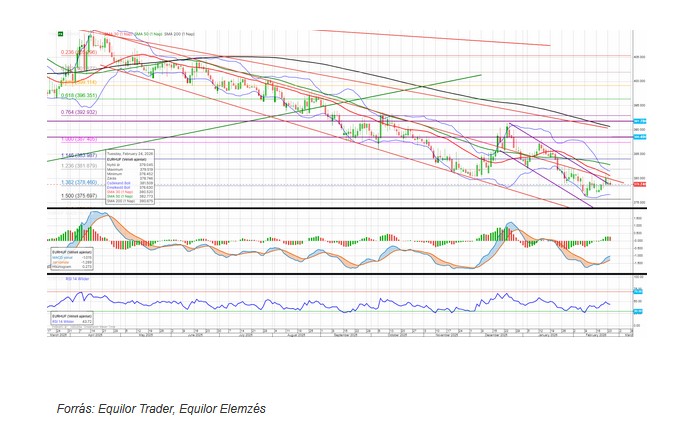689x441 pixels.
Task: Click the red current price tag on axis
Action: pyautogui.click(x=644, y=183)
